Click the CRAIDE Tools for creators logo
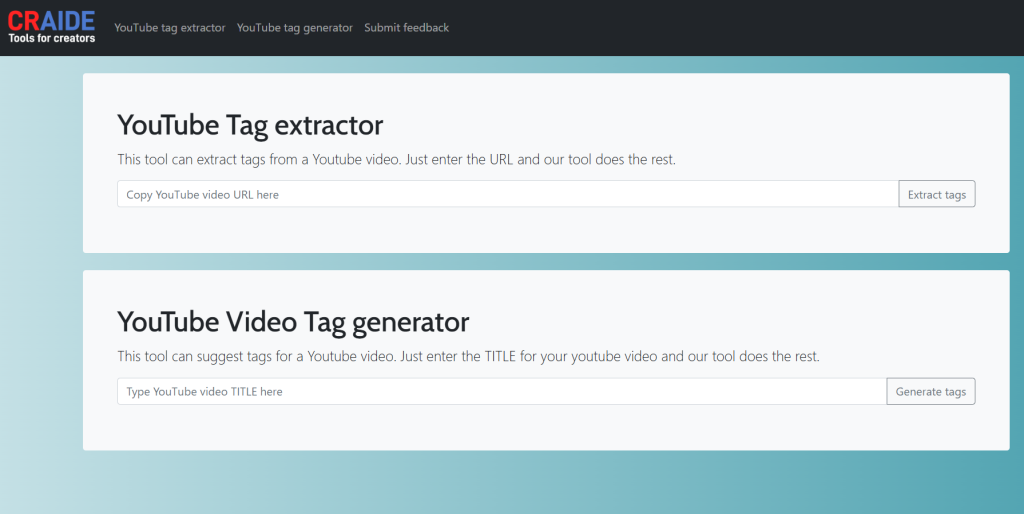 (x=52, y=27)
